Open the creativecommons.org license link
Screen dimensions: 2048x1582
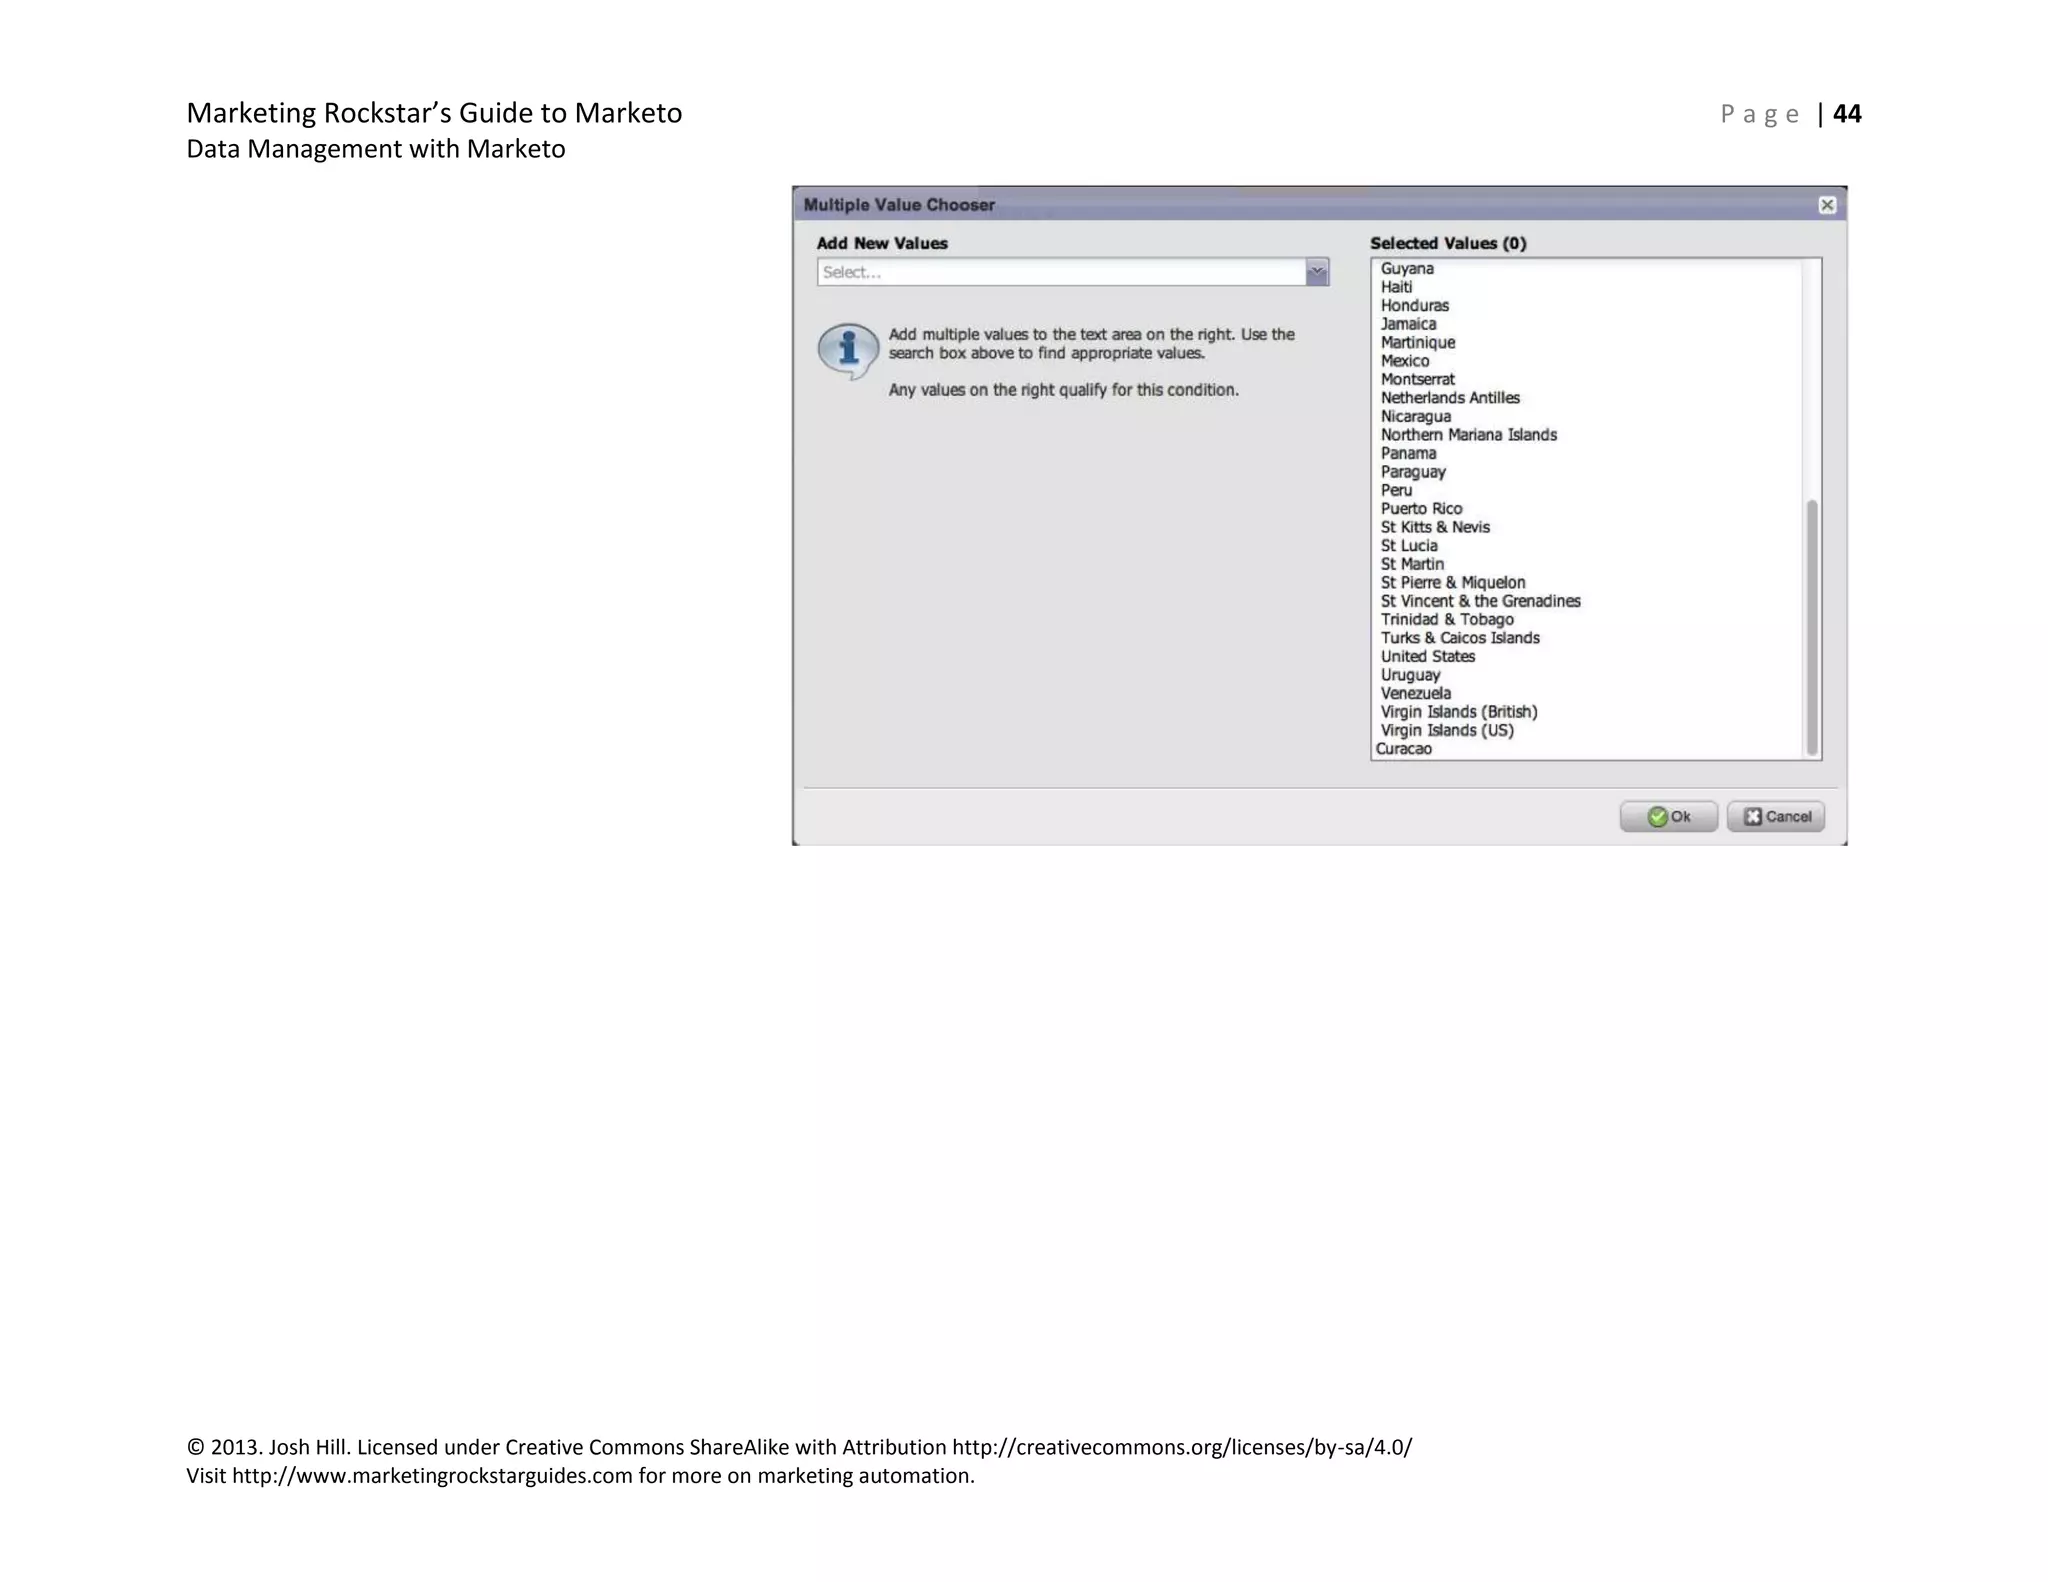pyautogui.click(x=1181, y=1447)
